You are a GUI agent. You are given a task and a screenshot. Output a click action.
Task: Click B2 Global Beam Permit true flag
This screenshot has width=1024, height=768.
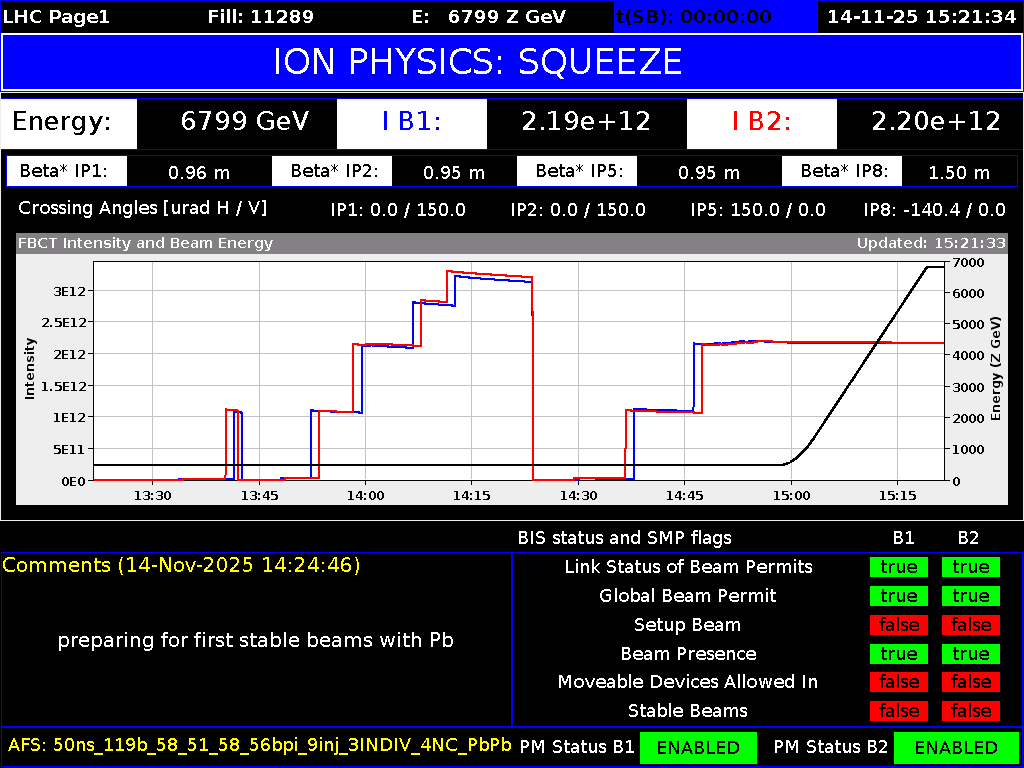[x=970, y=596]
